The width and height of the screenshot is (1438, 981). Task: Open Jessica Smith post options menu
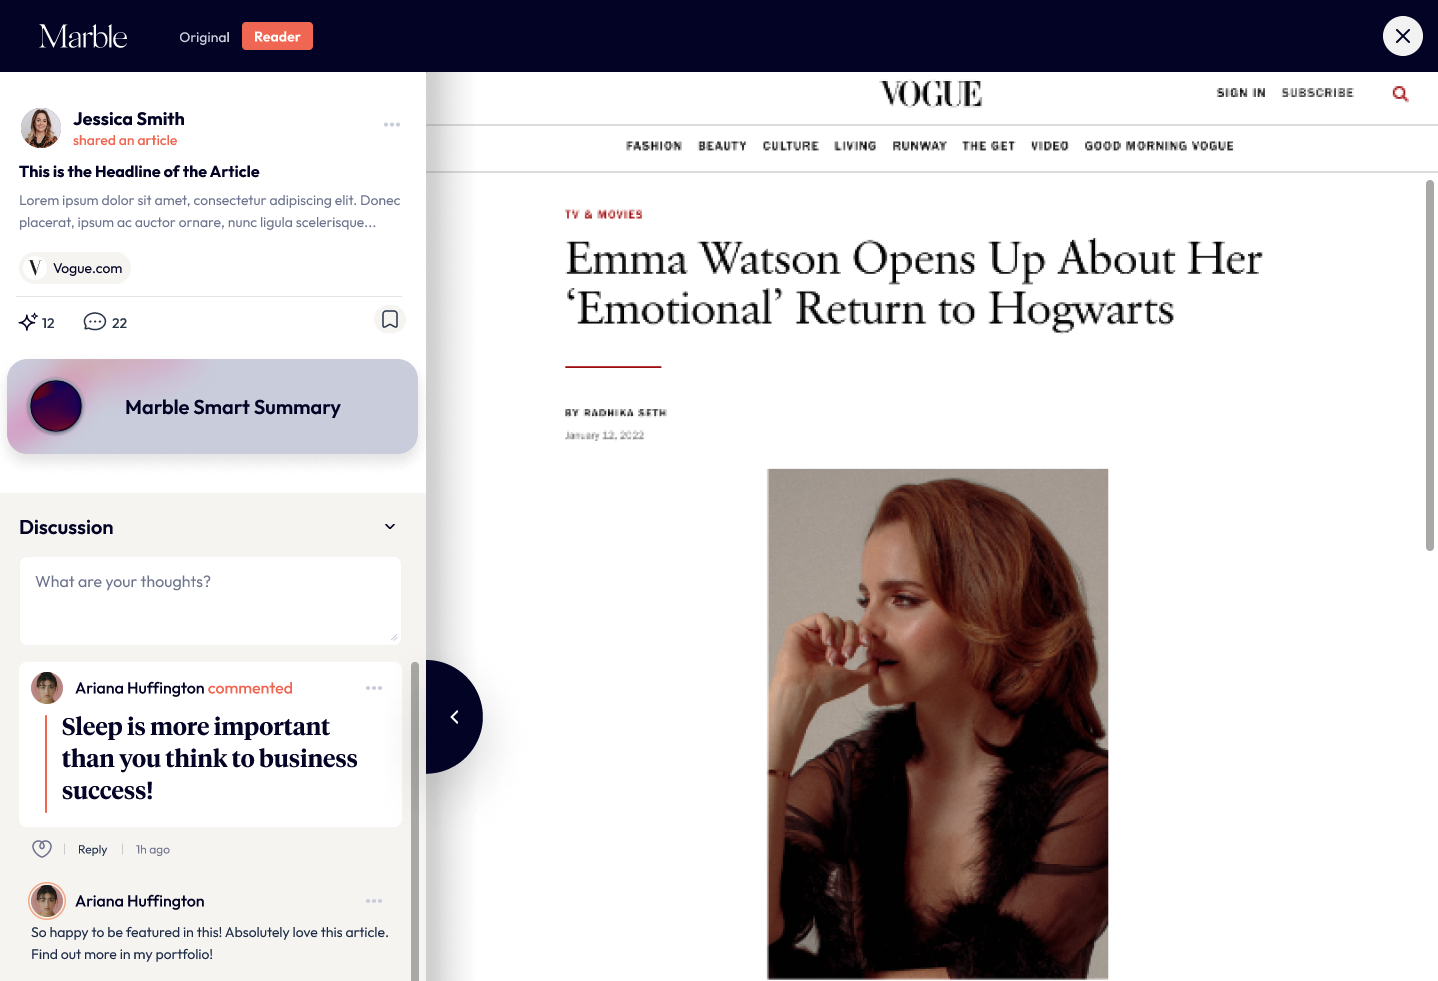tap(392, 125)
